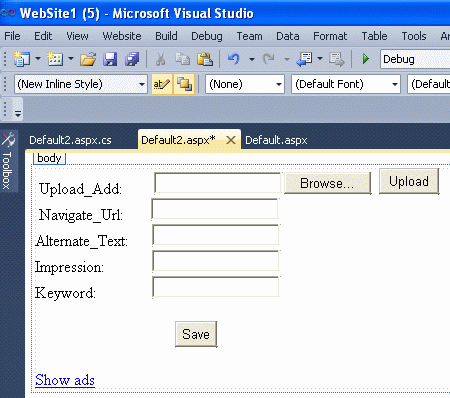Select the Upload_Add: label text
This screenshot has height=398, width=450.
80,189
